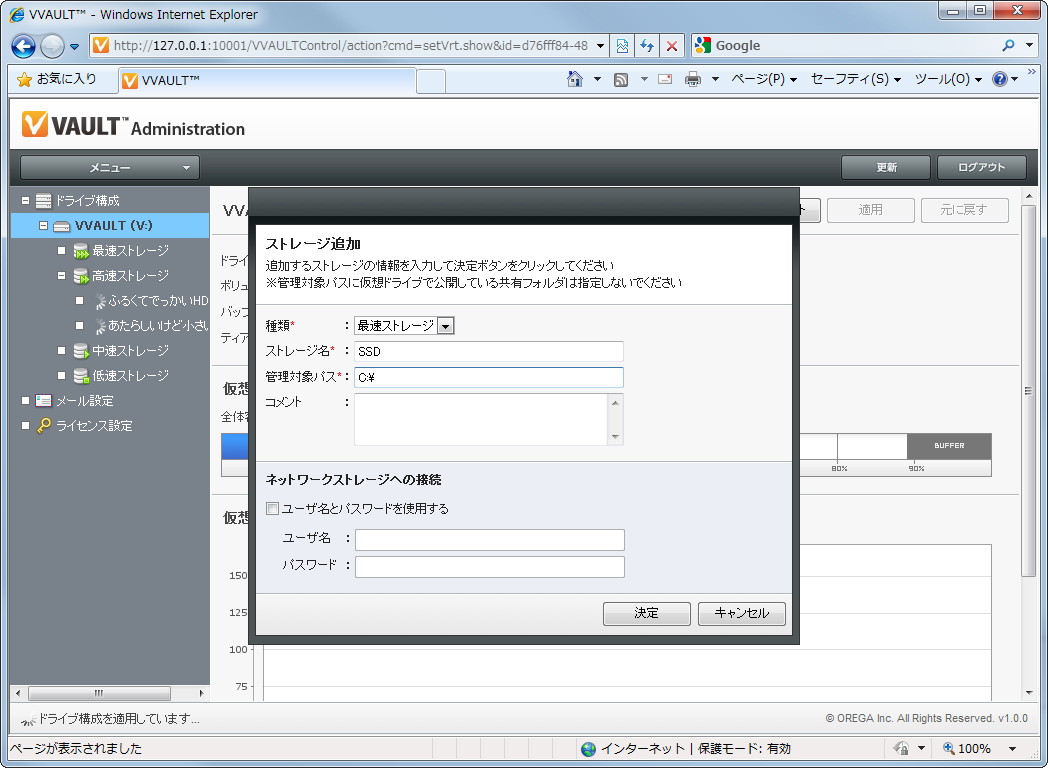Click the ライセンス設定 key icon

(x=43, y=426)
